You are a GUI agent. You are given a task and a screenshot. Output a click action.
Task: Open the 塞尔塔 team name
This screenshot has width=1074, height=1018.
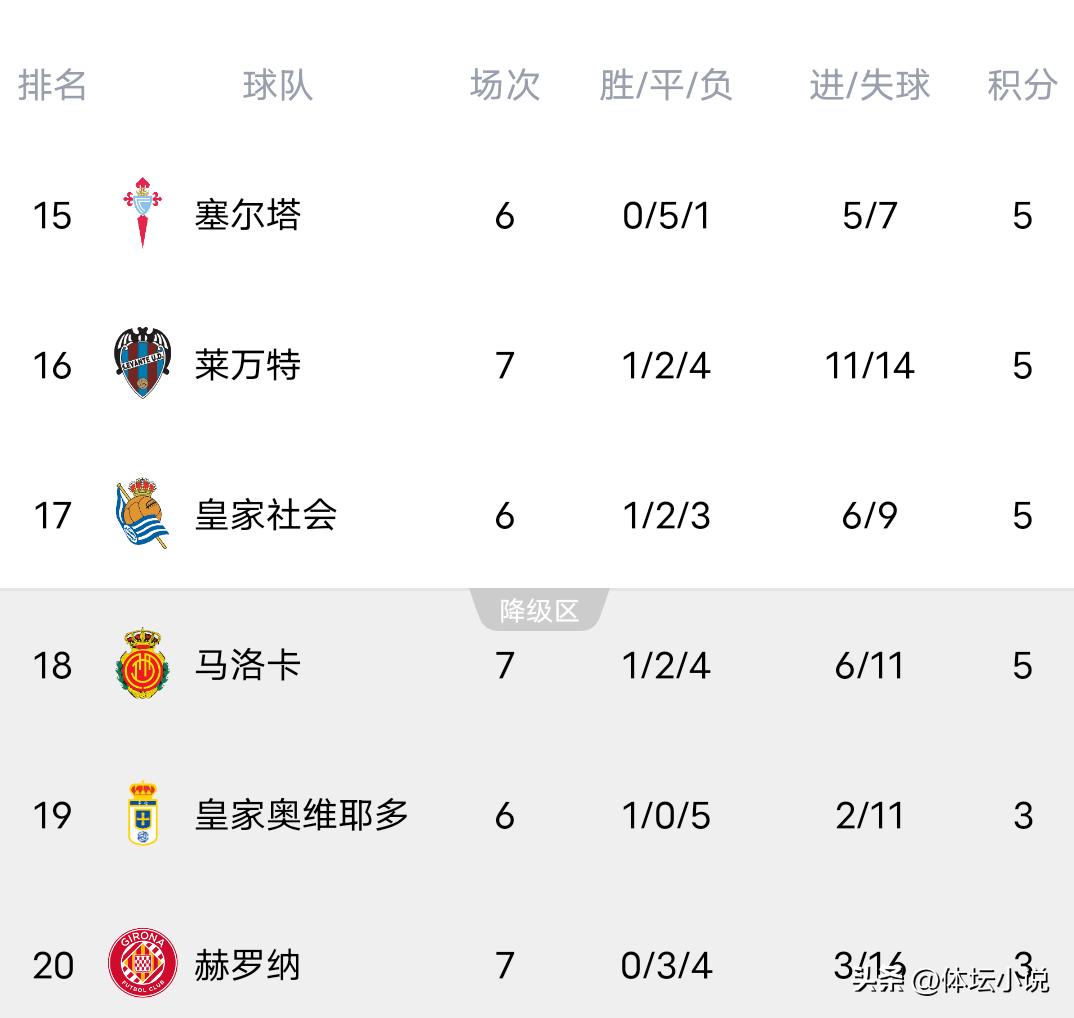[247, 215]
